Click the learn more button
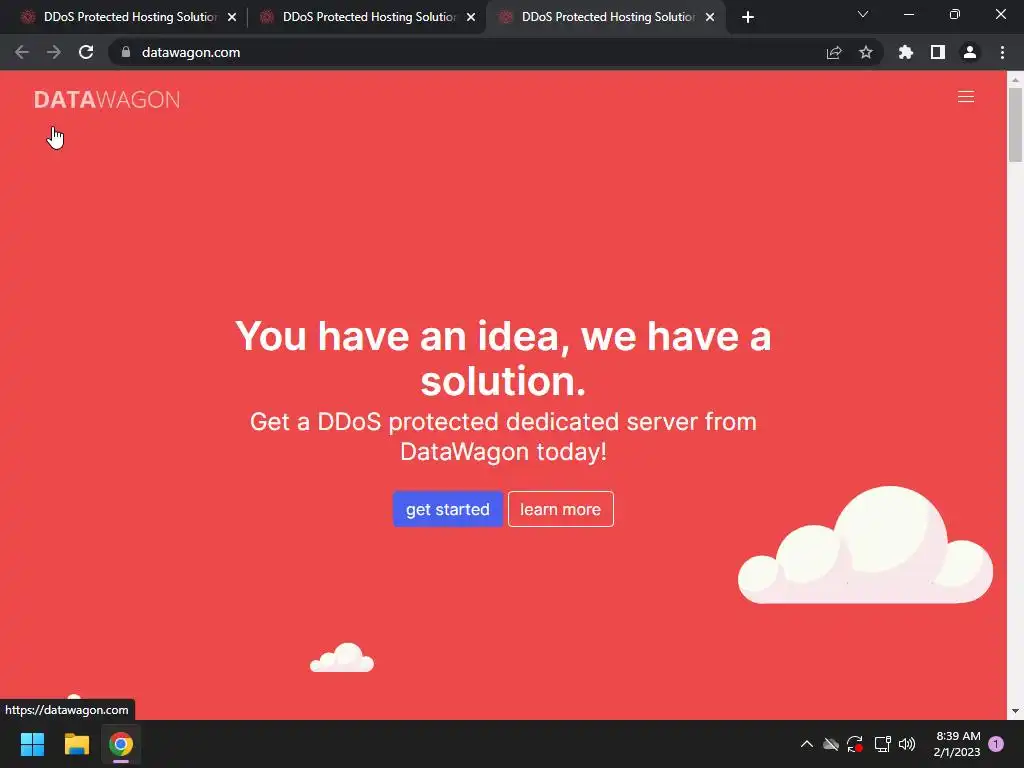This screenshot has width=1024, height=768. [x=560, y=509]
